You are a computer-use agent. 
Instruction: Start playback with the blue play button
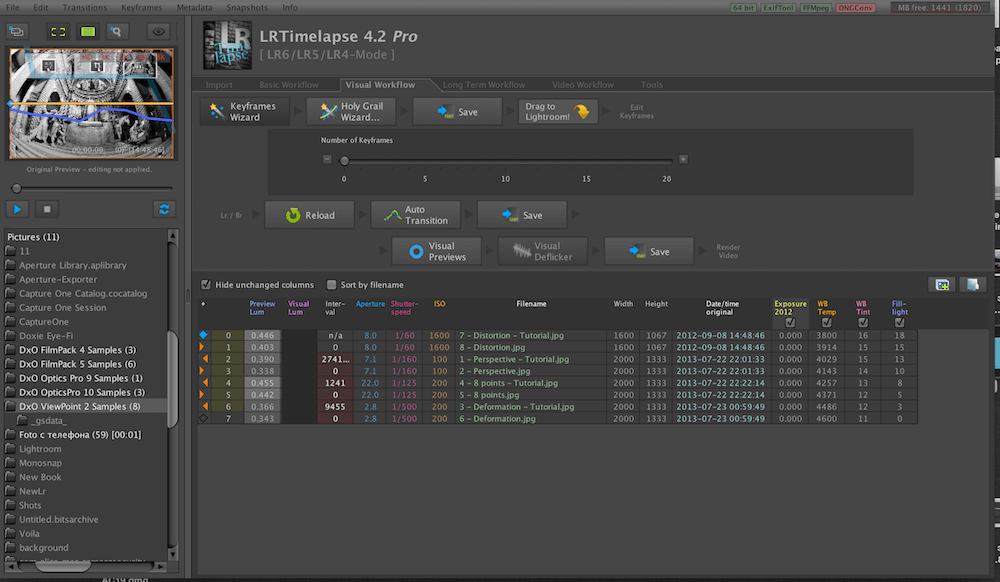pos(17,209)
